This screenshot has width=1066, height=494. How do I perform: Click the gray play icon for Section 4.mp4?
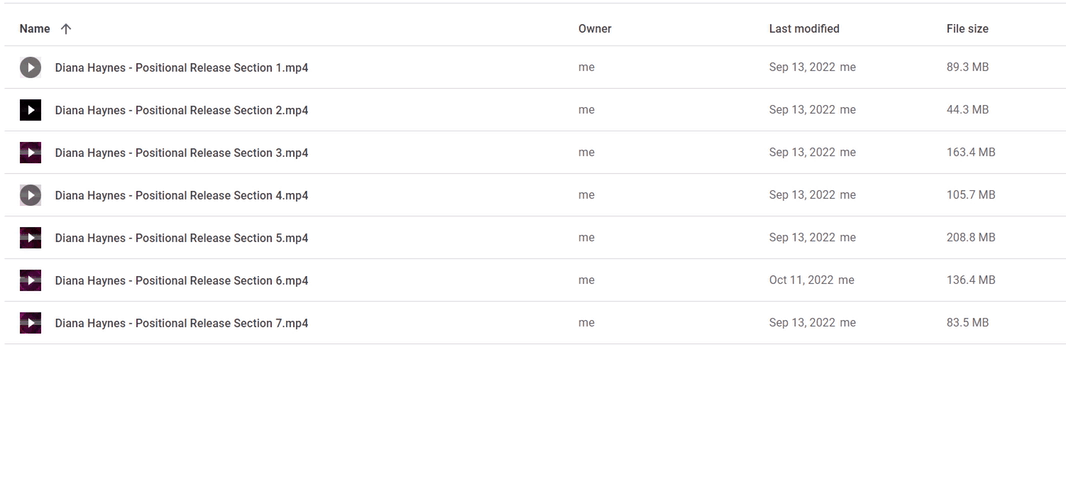[x=30, y=195]
